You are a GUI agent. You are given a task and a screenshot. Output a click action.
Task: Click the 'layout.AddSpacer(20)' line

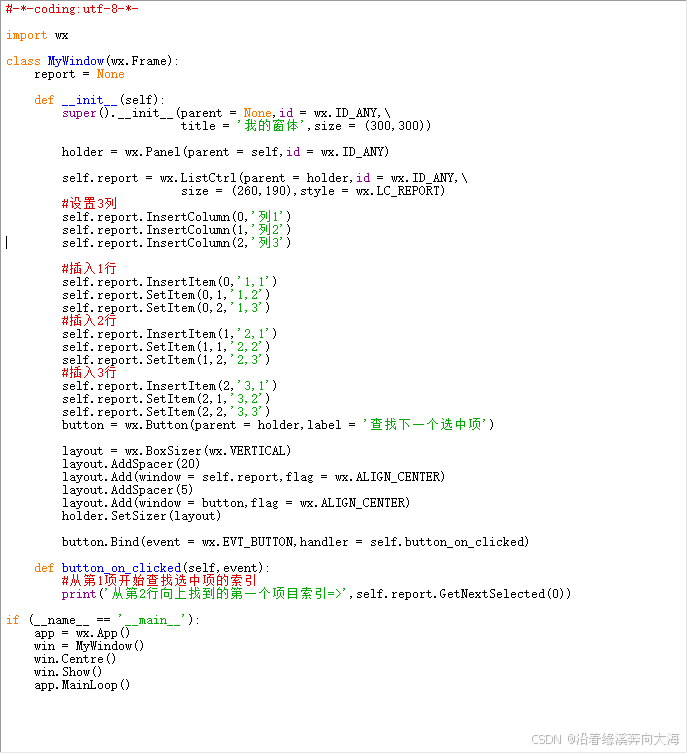pyautogui.click(x=131, y=463)
